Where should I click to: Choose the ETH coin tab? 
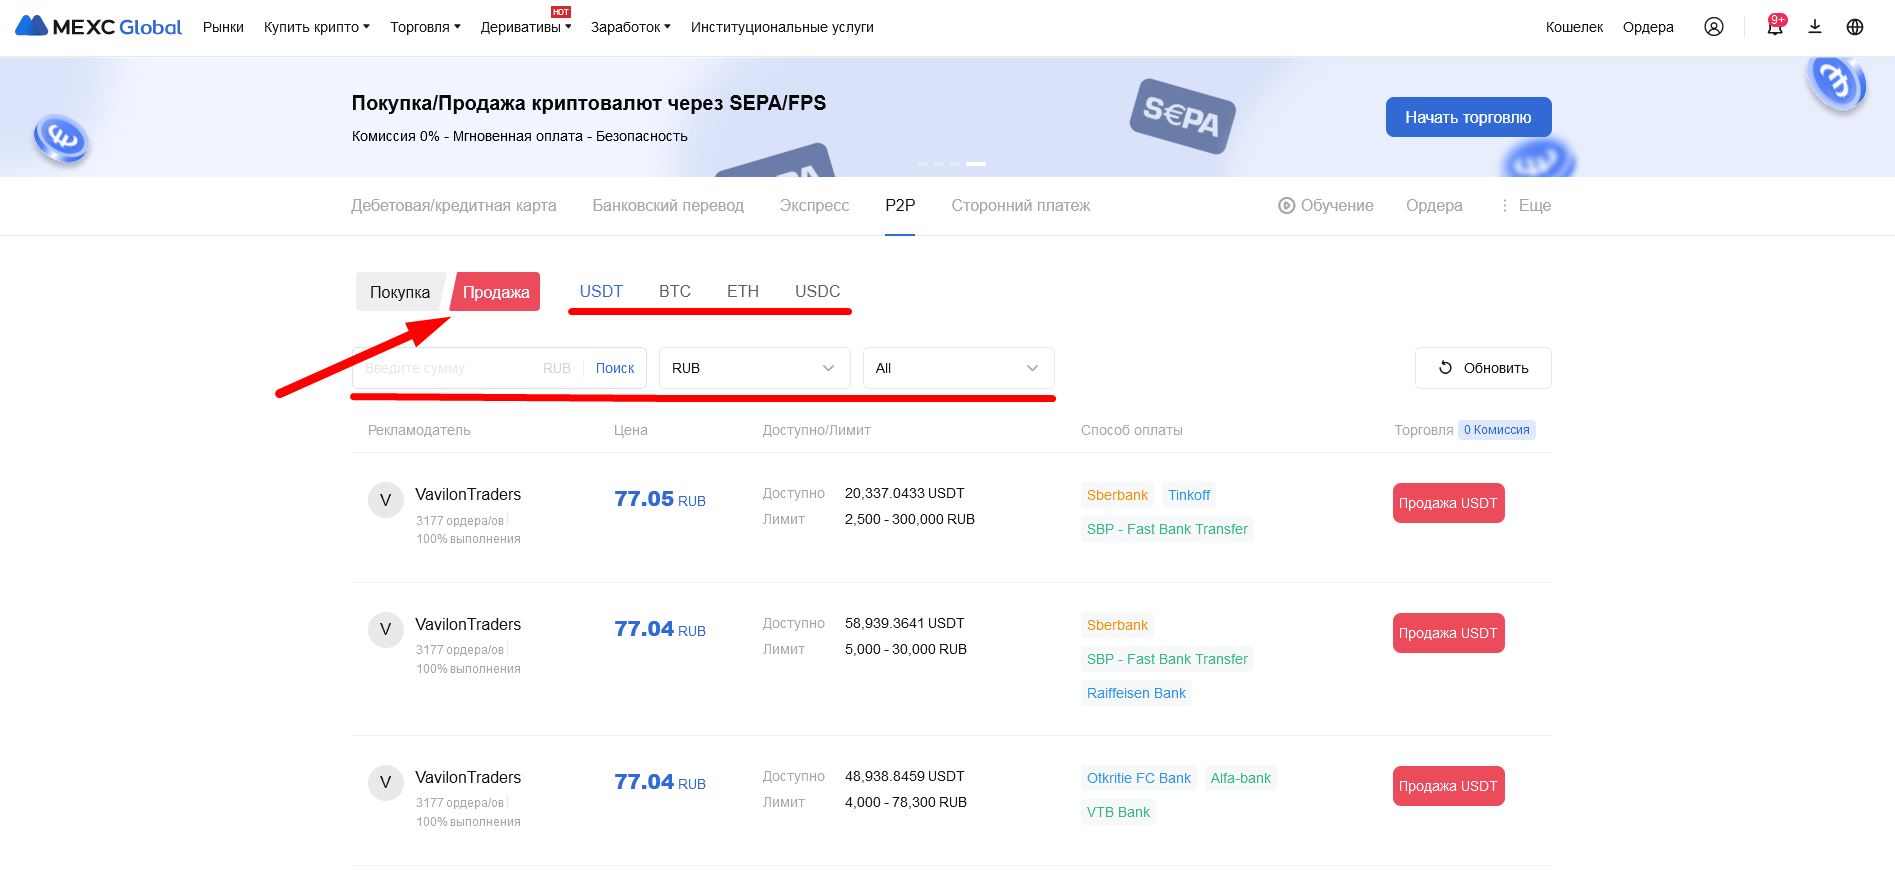pos(743,291)
